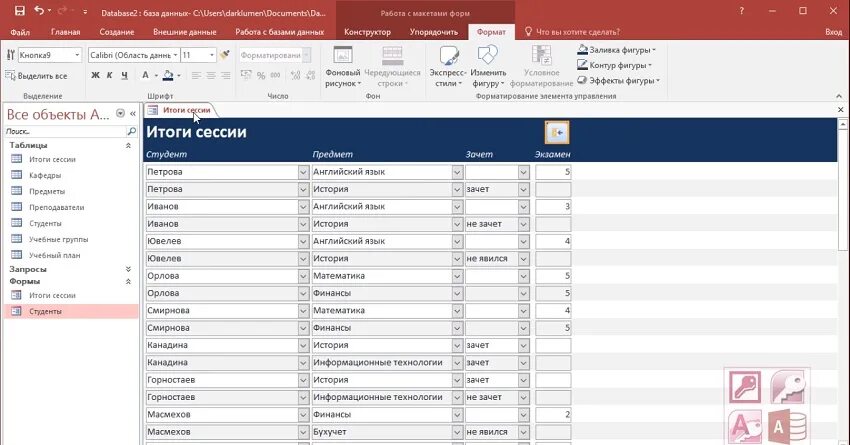The height and width of the screenshot is (445, 850).
Task: Open Фоновый рисунок background image menu
Action: 343,67
